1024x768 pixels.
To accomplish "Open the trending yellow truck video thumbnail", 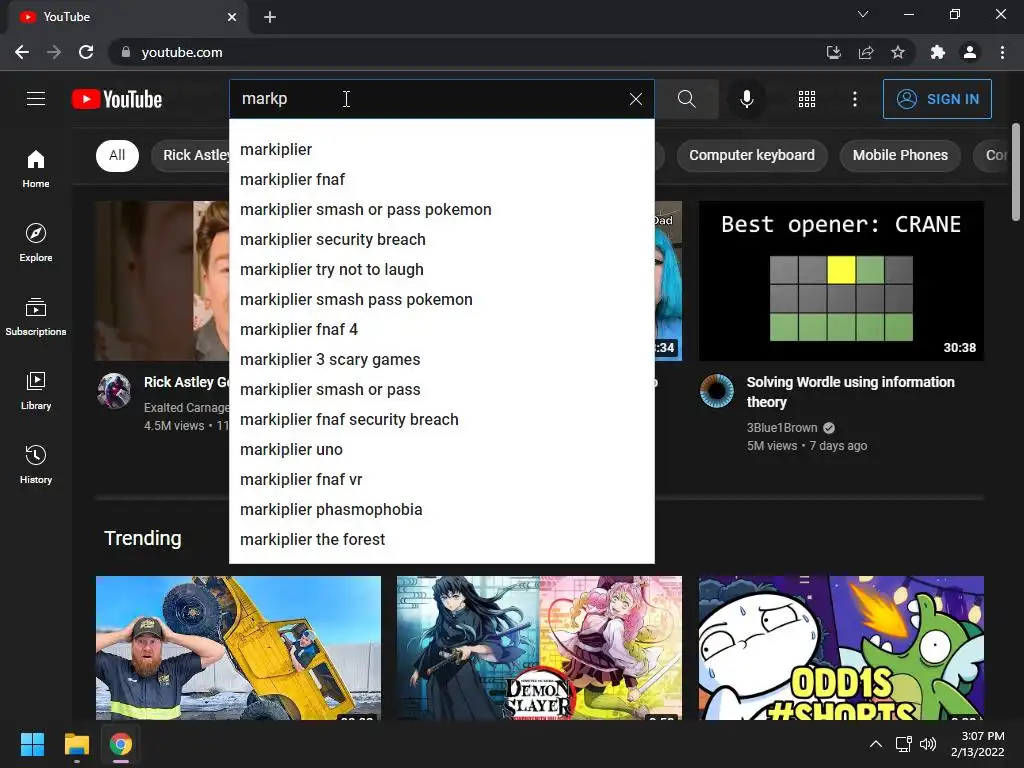I will (238, 648).
